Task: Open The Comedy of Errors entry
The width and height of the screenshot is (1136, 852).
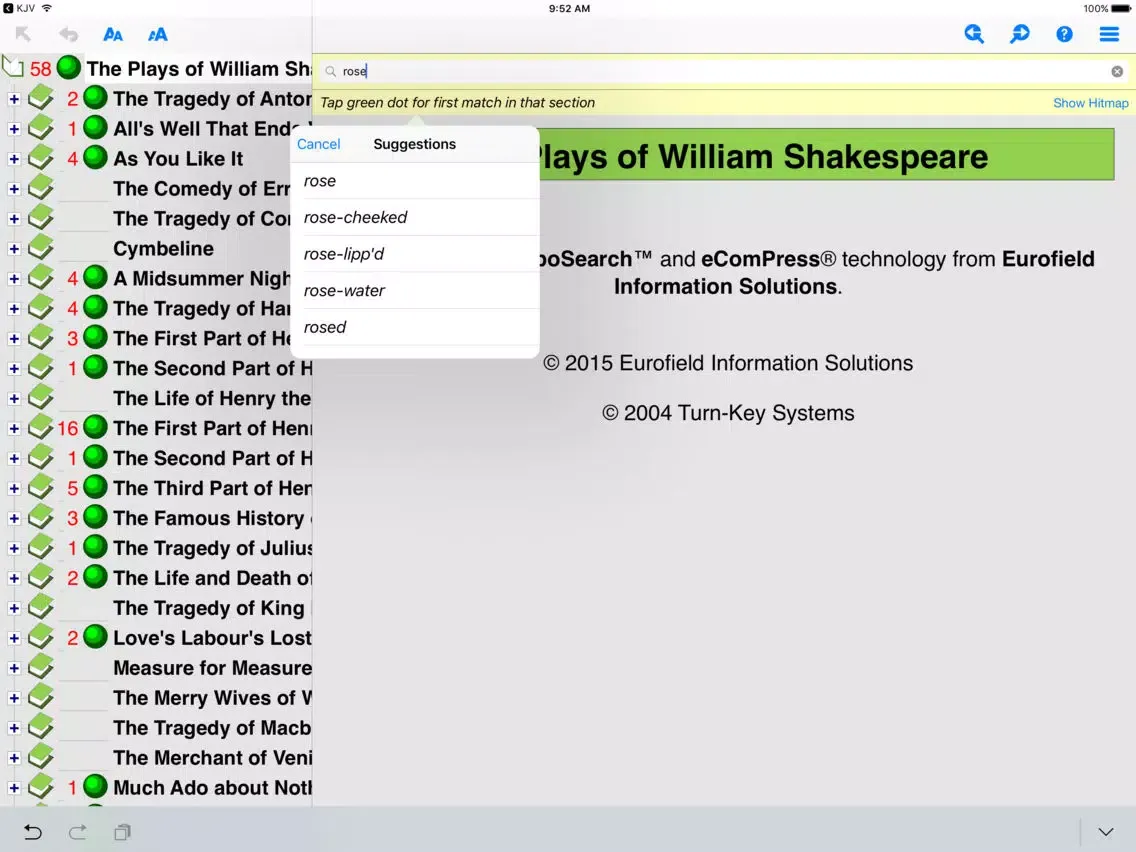Action: [x=202, y=188]
